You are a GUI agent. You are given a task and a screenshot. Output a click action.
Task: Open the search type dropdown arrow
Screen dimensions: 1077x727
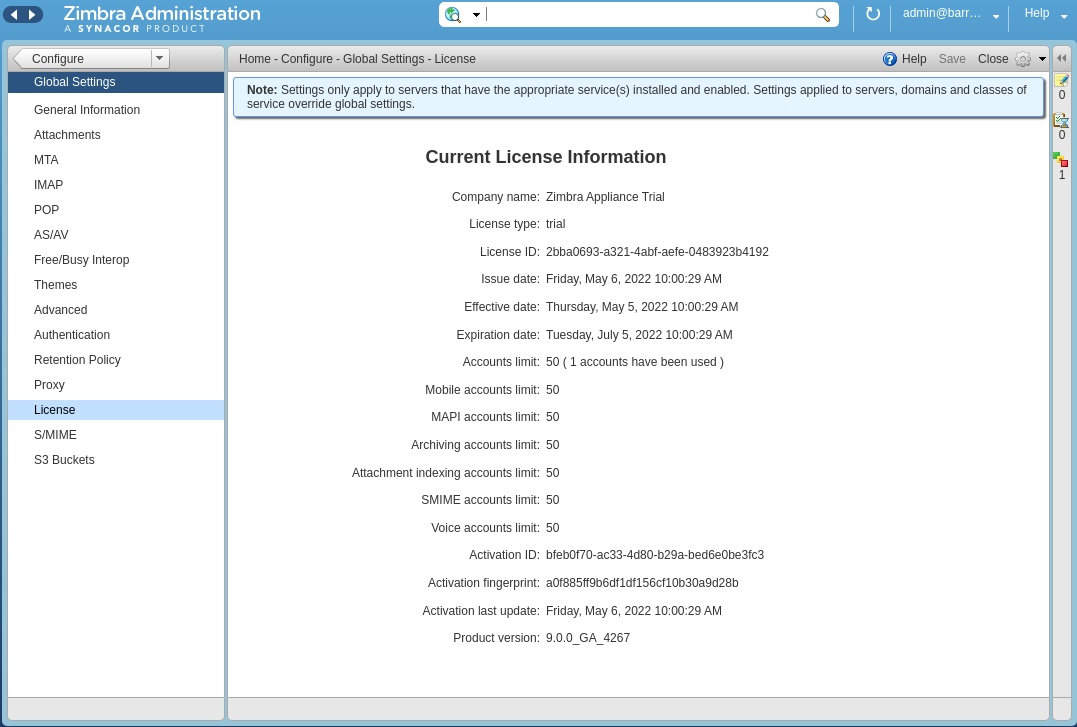476,15
